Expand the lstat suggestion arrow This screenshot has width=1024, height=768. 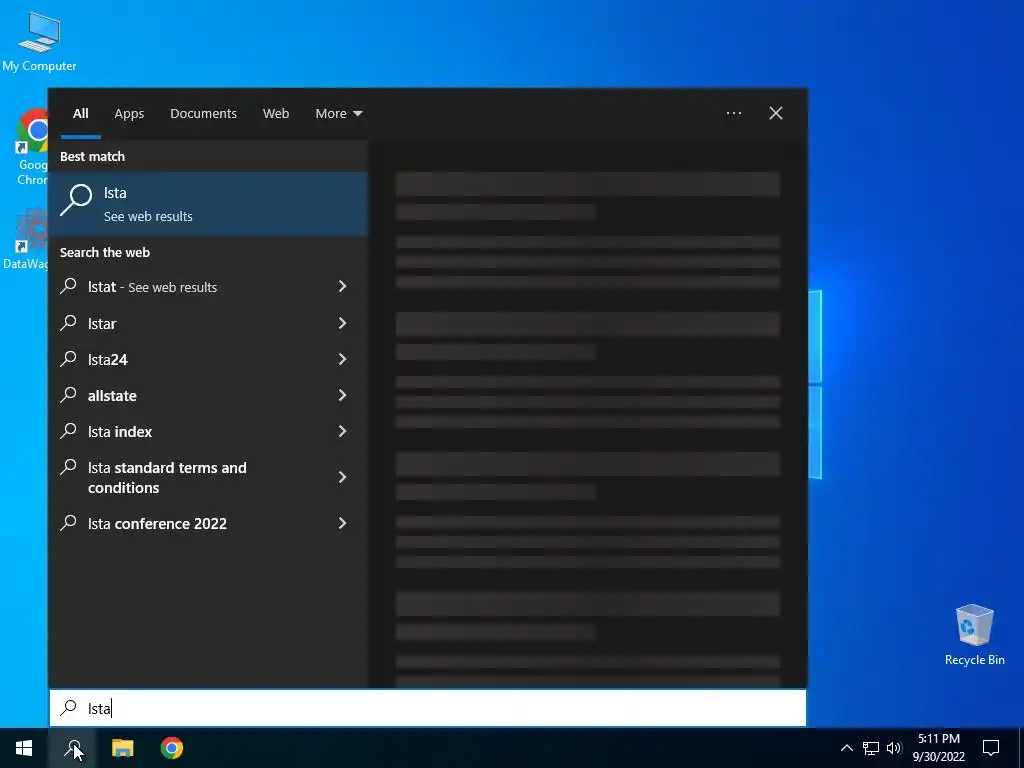[x=342, y=286]
